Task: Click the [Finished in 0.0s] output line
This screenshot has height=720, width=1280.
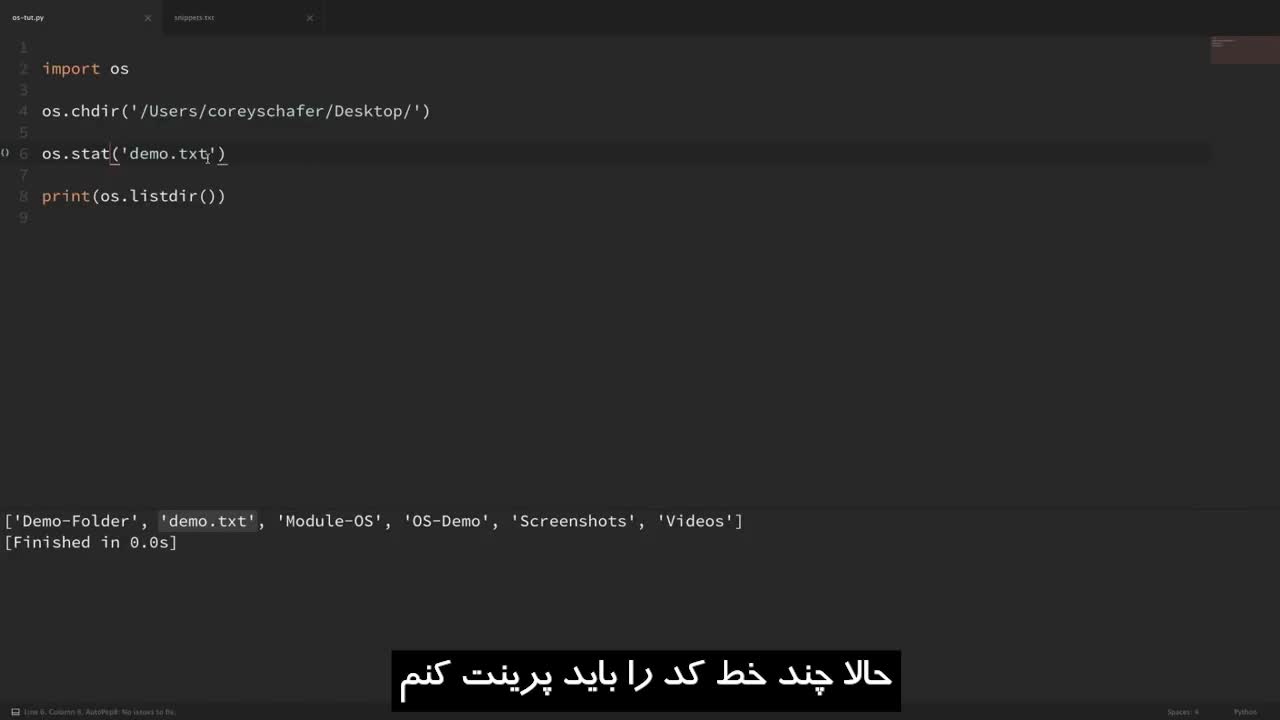Action: 90,542
